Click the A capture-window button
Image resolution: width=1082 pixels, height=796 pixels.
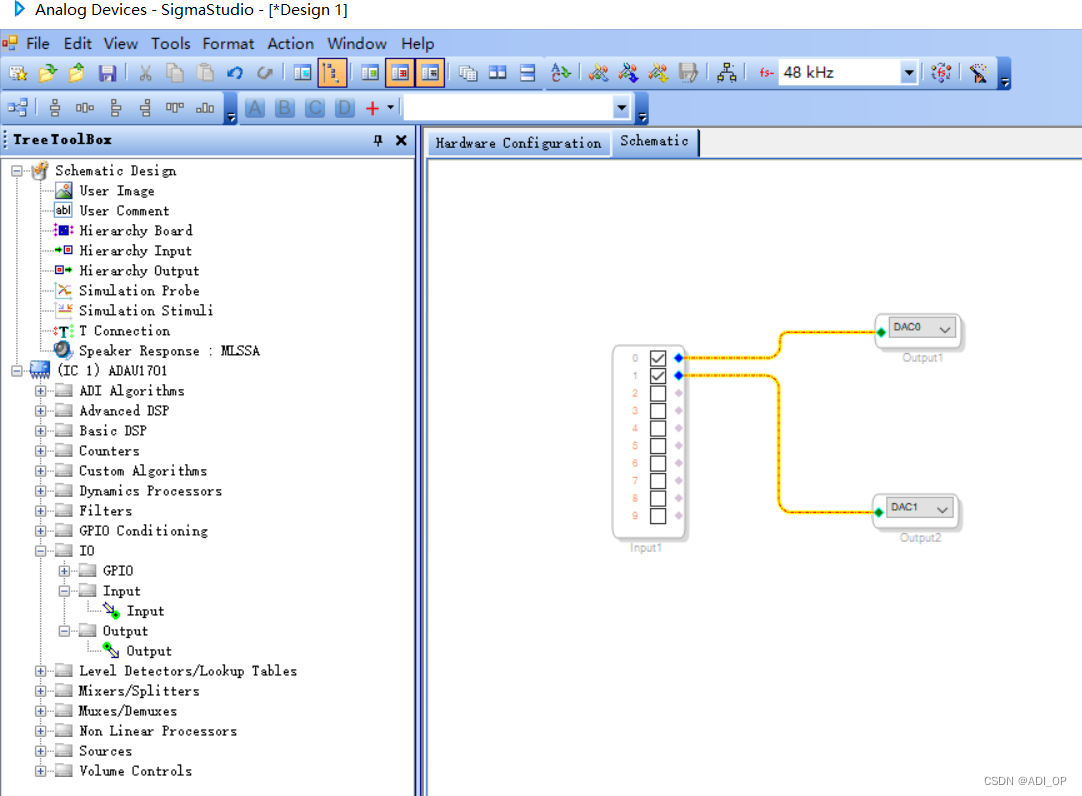point(255,108)
